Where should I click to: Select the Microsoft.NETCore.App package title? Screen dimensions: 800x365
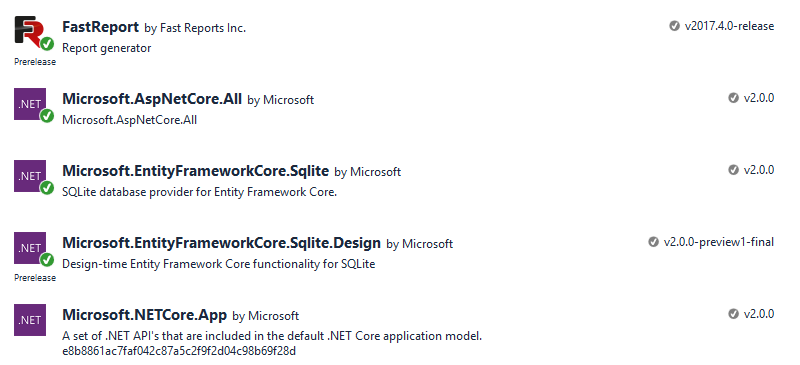[x=144, y=315]
